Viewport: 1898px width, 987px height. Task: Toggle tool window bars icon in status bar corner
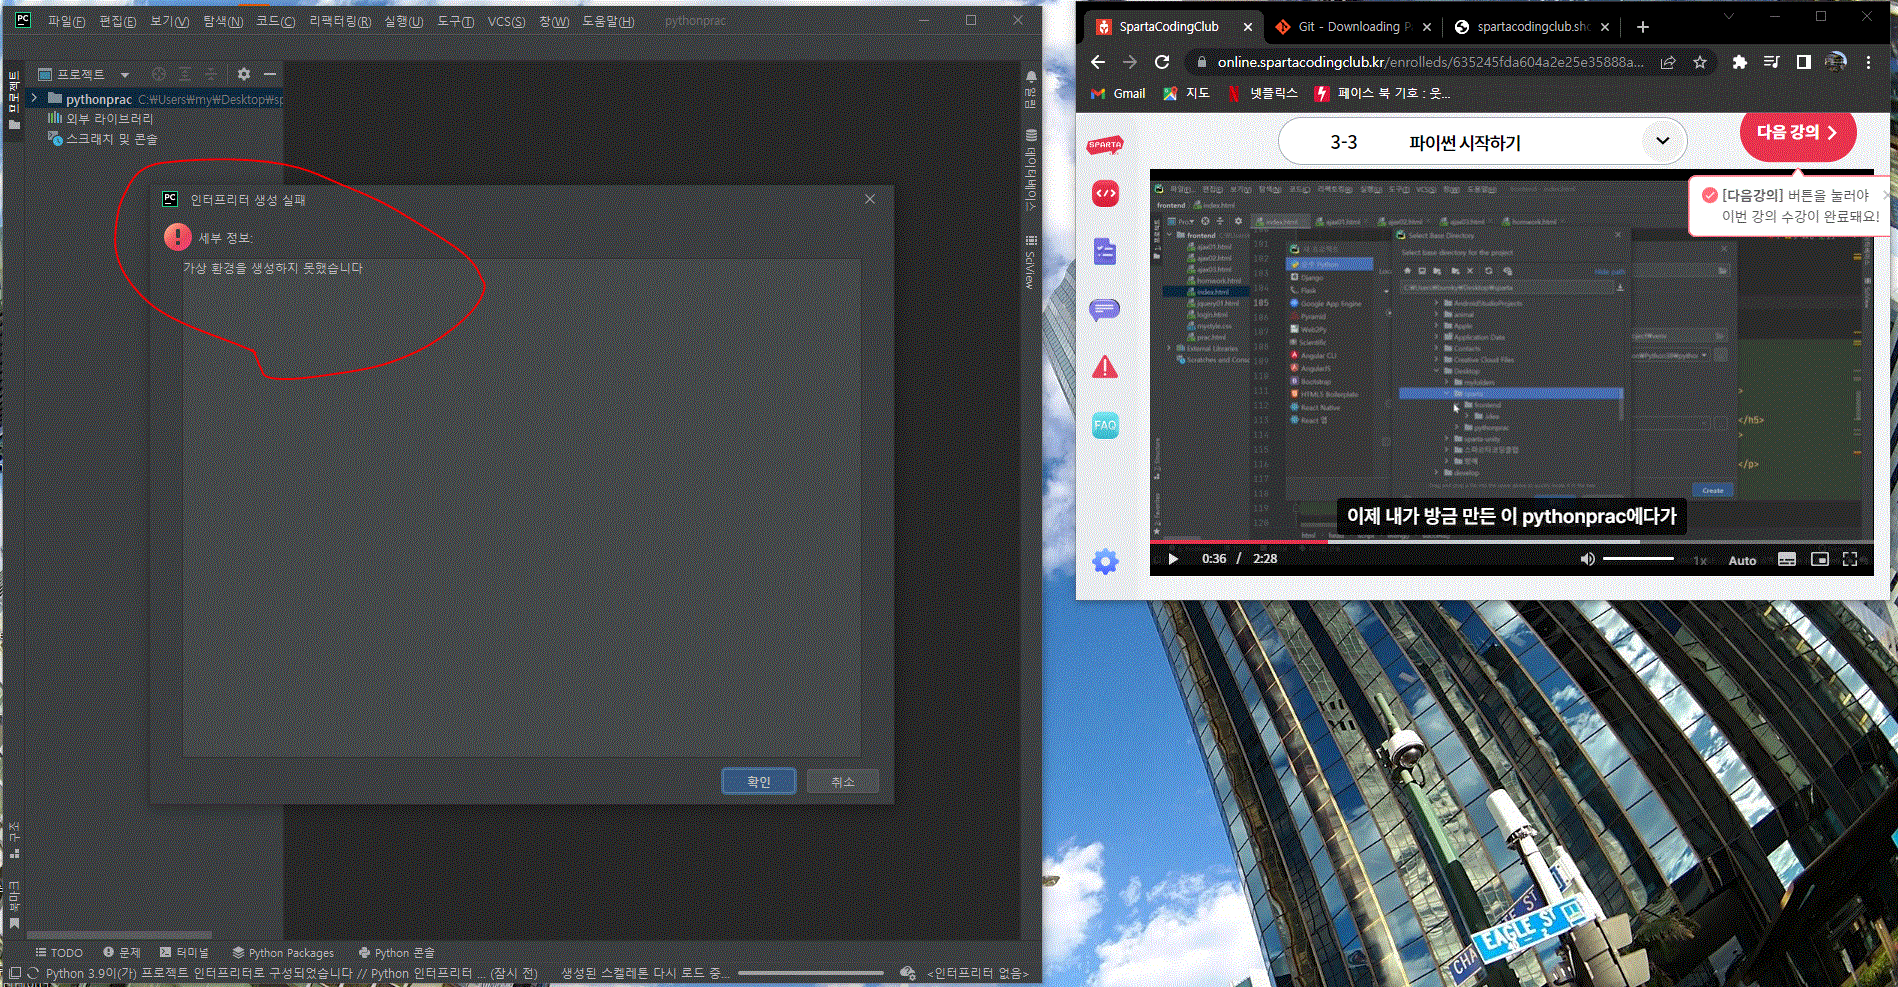coord(15,973)
